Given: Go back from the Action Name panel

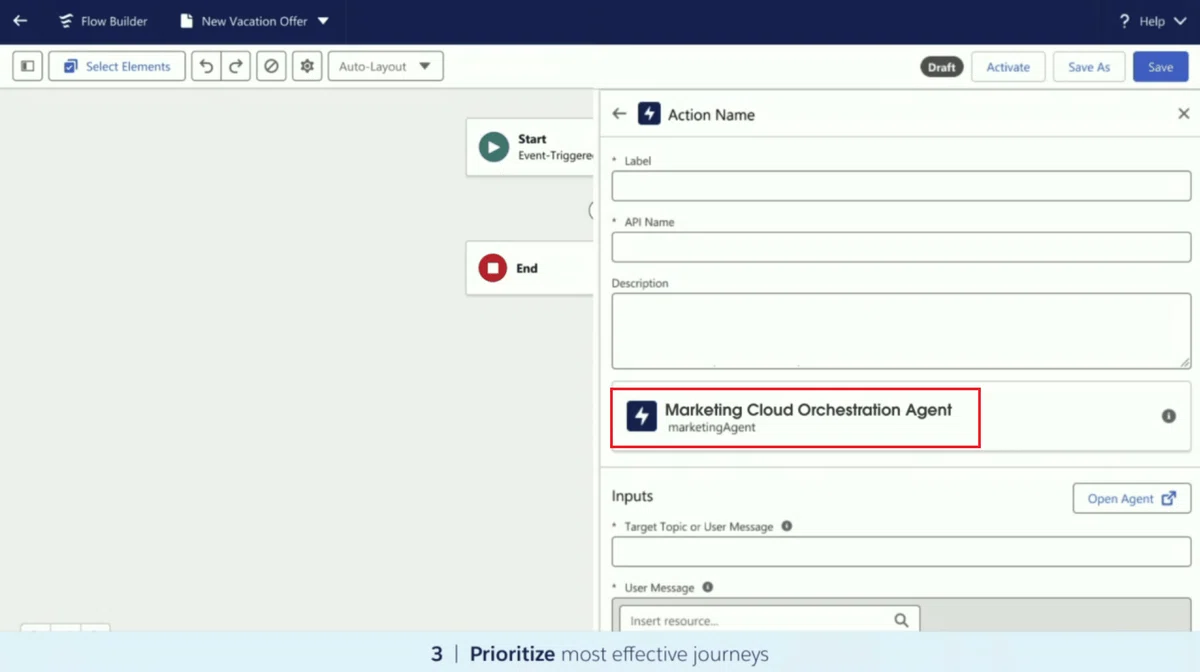Looking at the screenshot, I should coord(619,114).
